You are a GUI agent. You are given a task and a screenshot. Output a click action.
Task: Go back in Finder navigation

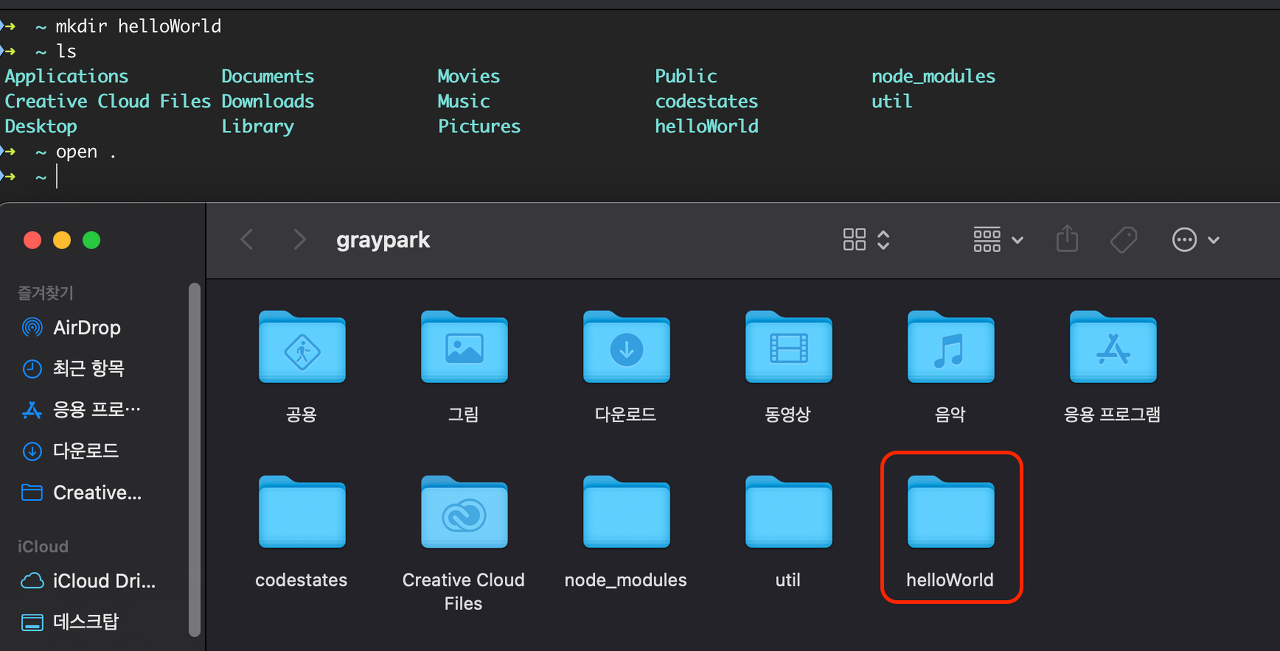[x=247, y=240]
